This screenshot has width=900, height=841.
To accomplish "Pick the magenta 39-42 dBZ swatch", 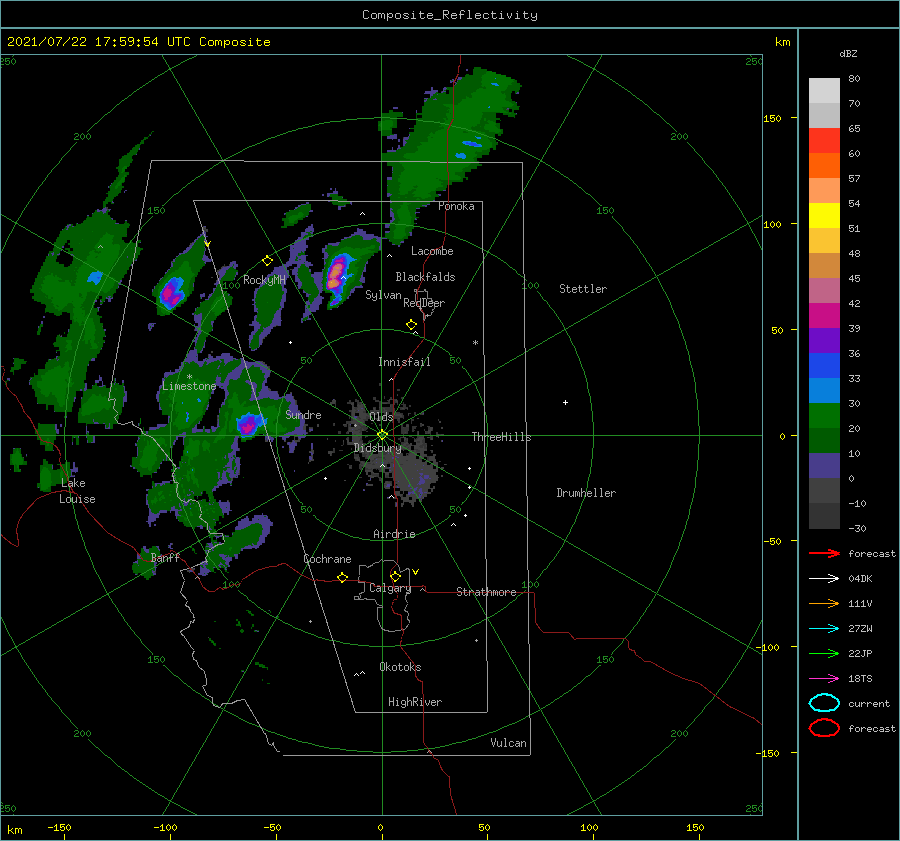I will 824,316.
